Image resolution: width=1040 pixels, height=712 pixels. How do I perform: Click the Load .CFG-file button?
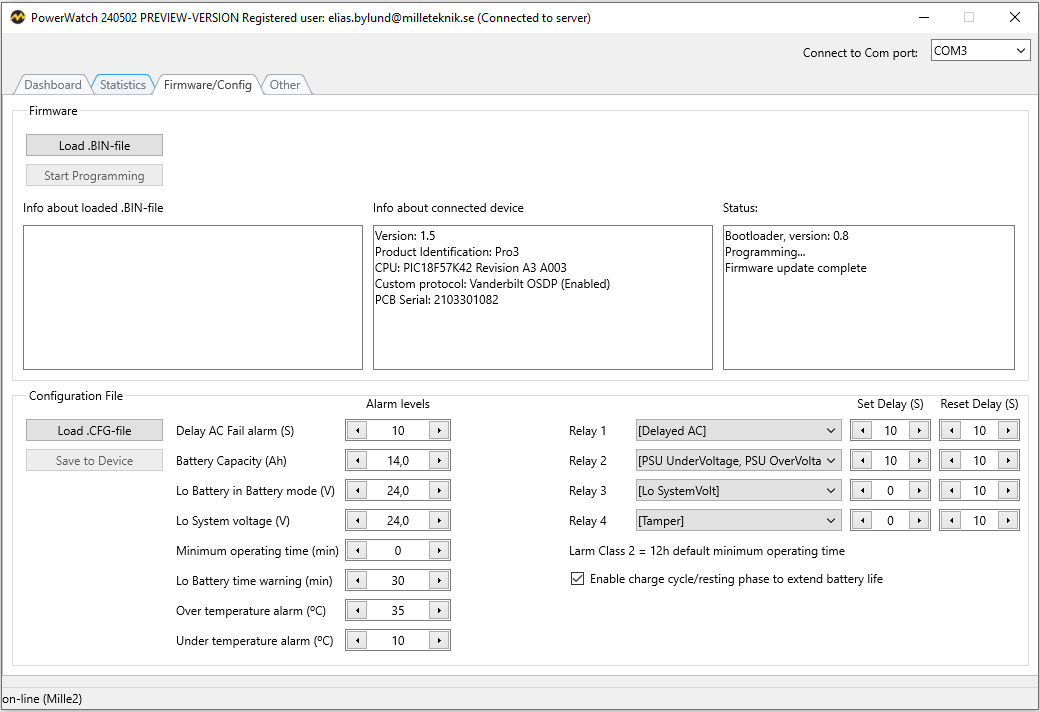coord(93,429)
